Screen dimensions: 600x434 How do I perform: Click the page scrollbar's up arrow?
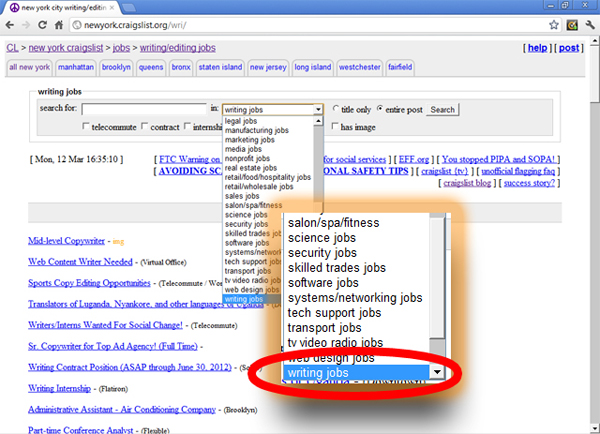[595, 41]
